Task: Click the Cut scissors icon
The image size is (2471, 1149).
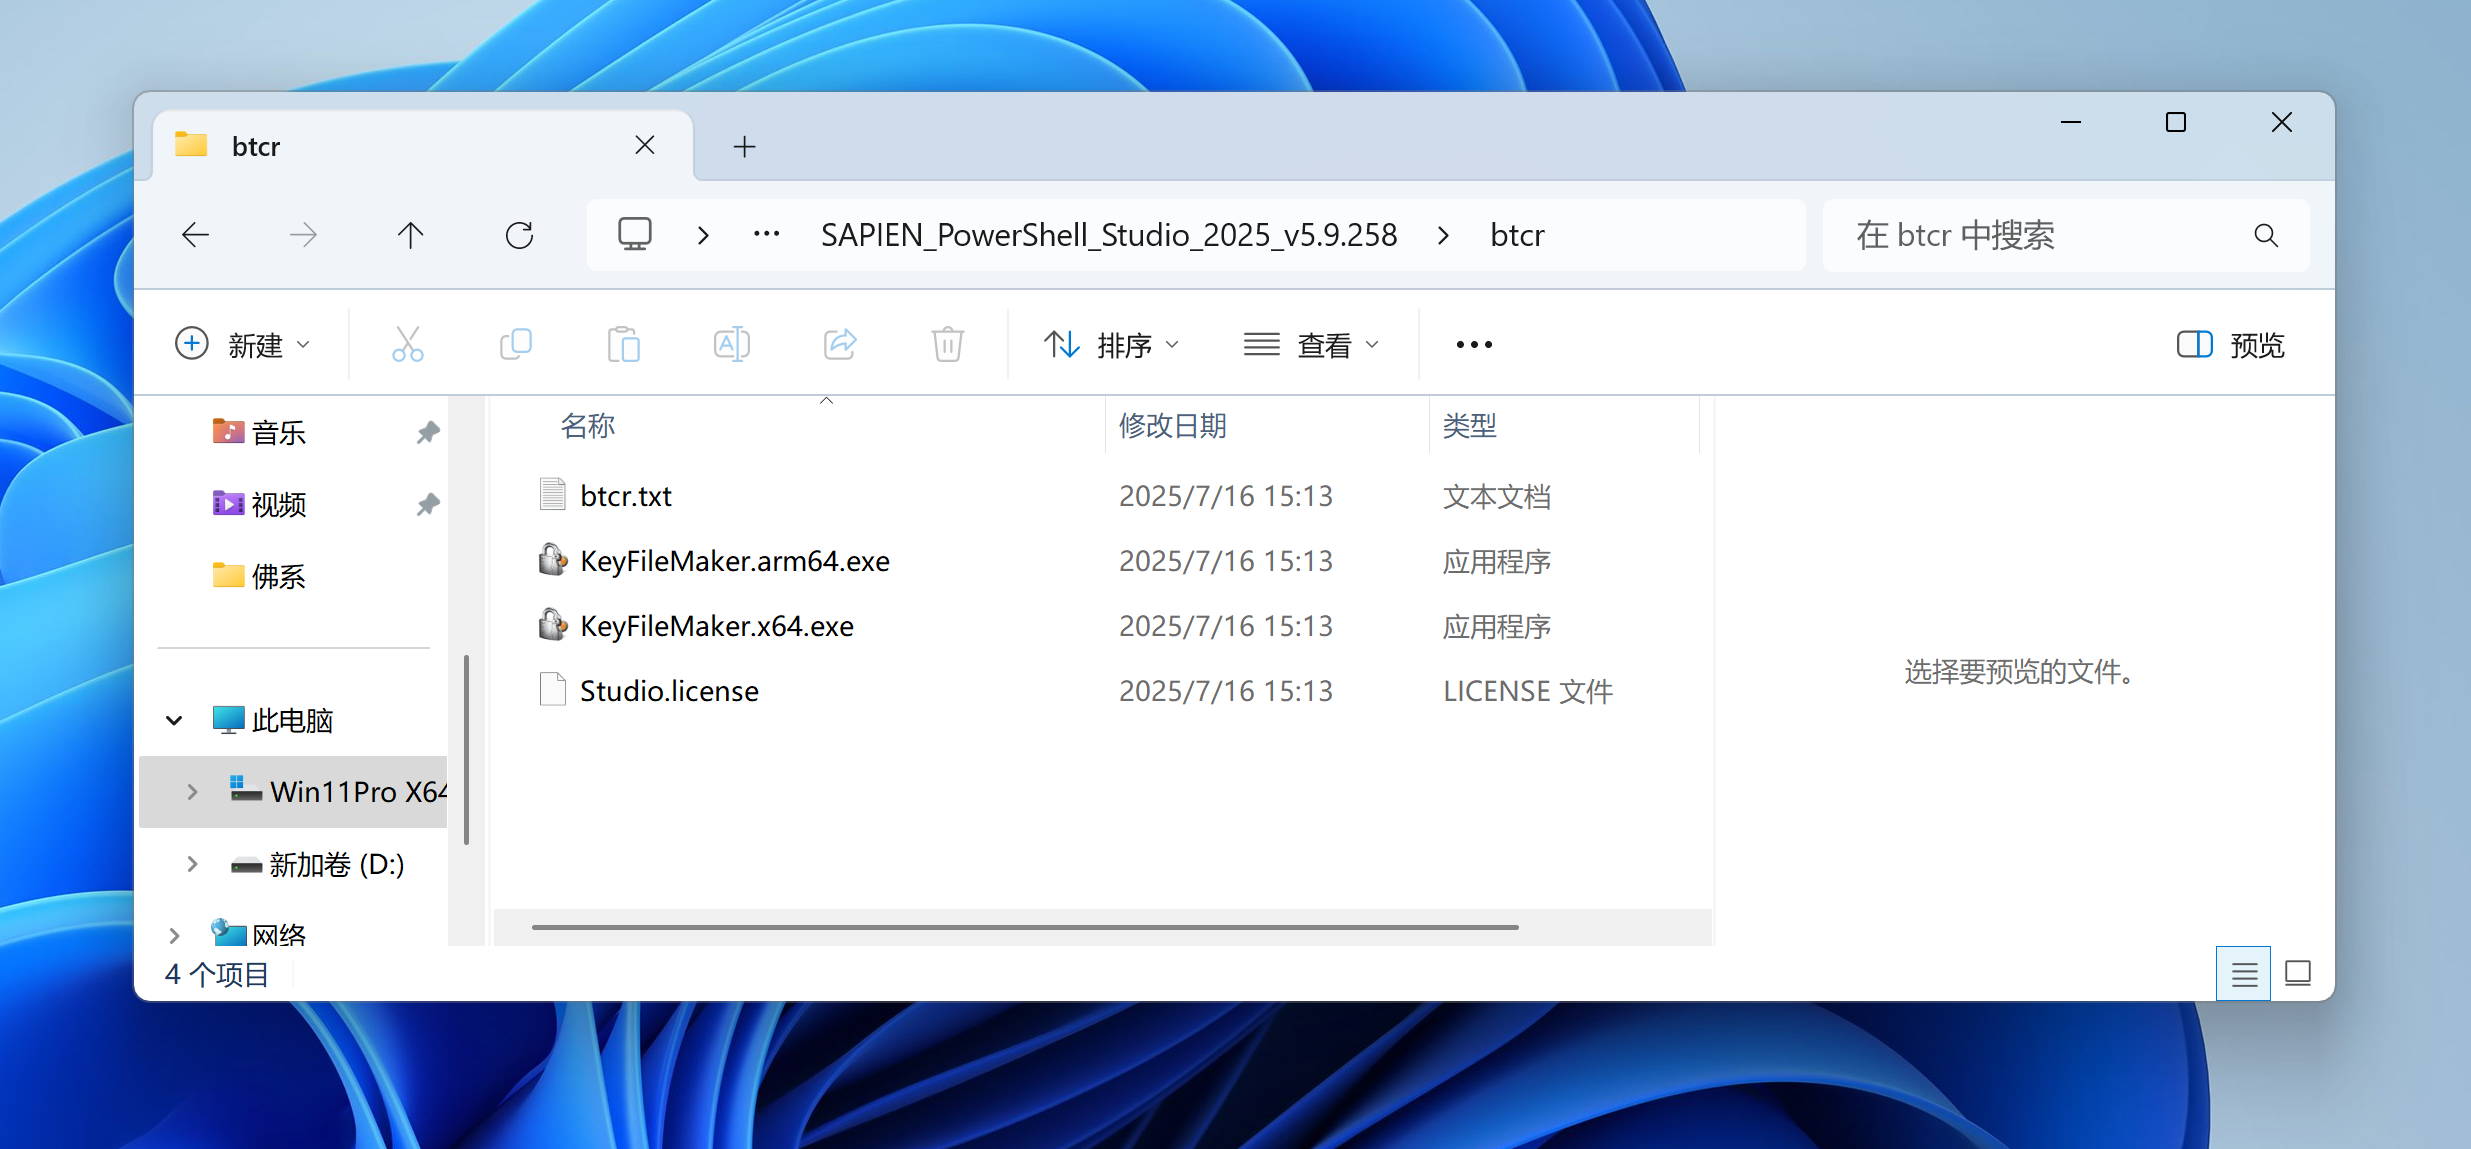Action: (407, 344)
